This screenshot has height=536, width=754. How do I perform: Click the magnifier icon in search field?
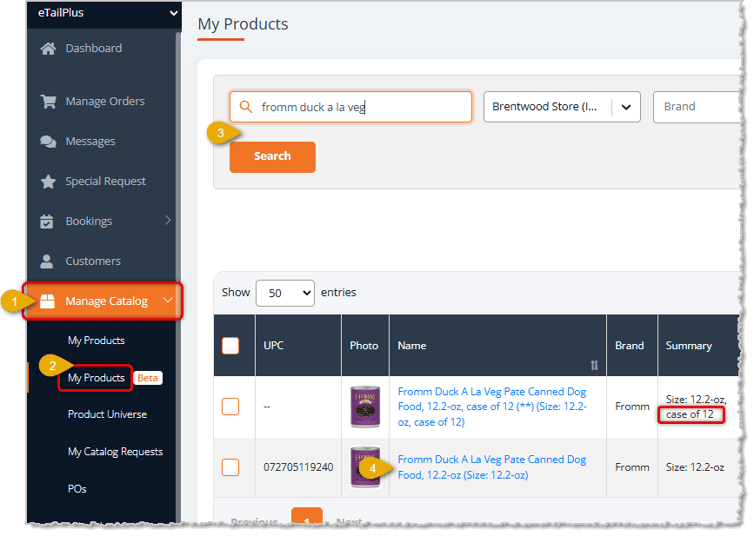tap(246, 107)
